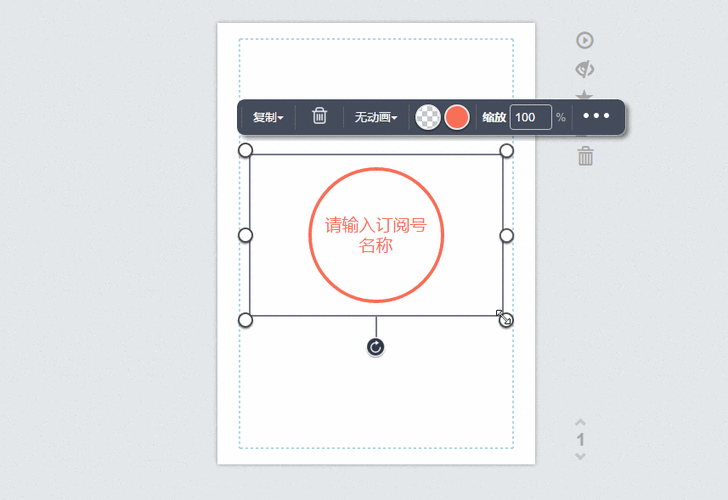Click the trash icon in the floating toolbar

click(x=319, y=117)
